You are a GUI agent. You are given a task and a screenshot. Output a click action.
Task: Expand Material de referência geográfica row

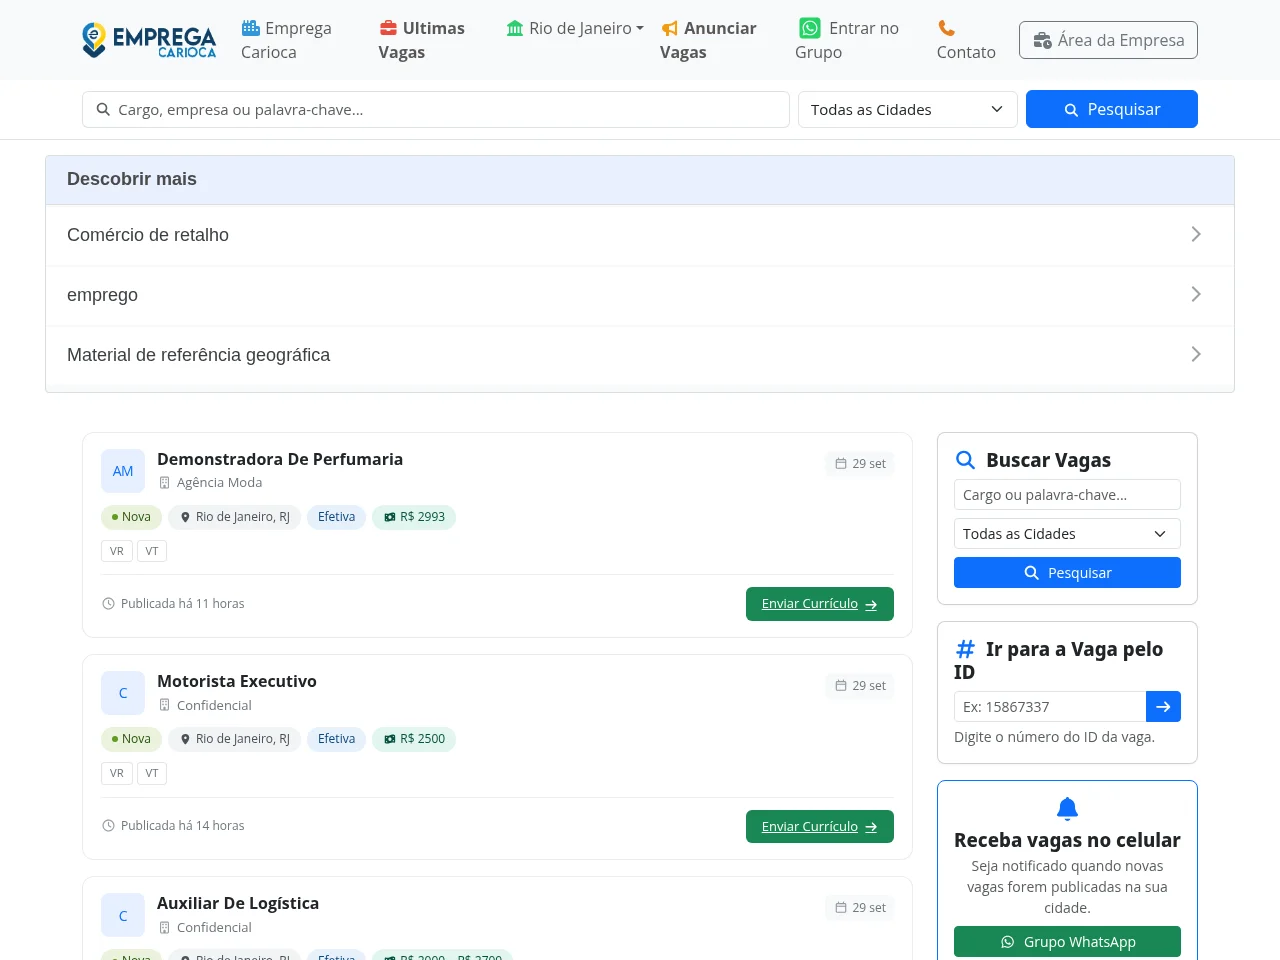[x=640, y=355]
